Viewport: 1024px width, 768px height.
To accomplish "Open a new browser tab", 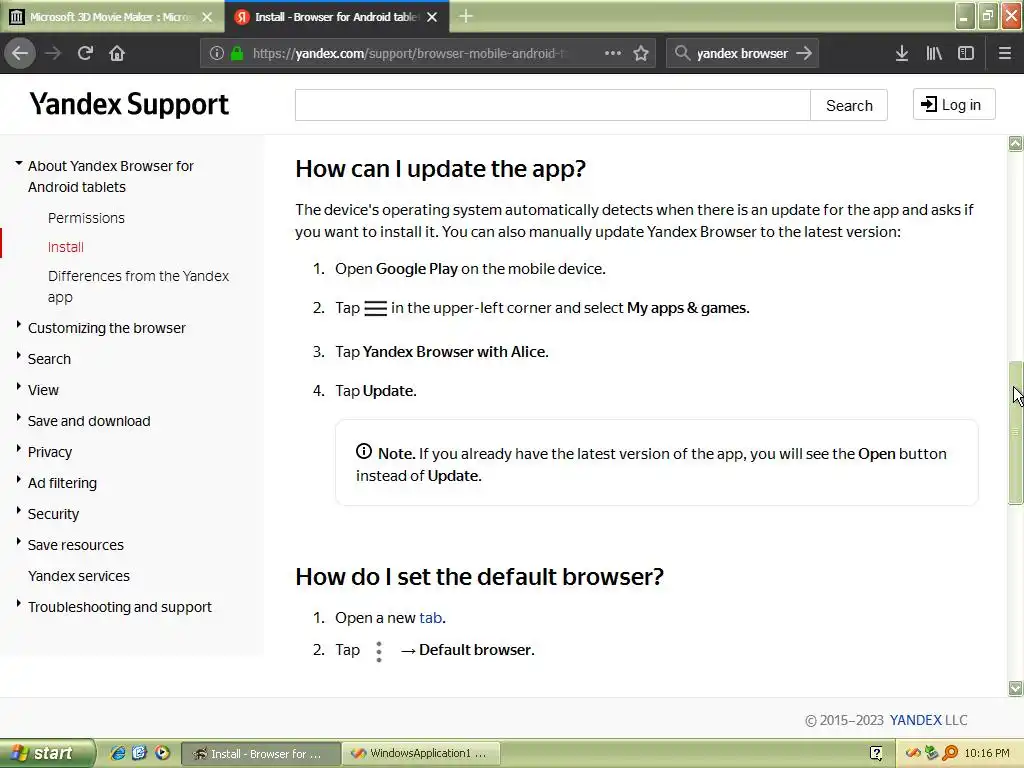I will pos(466,16).
